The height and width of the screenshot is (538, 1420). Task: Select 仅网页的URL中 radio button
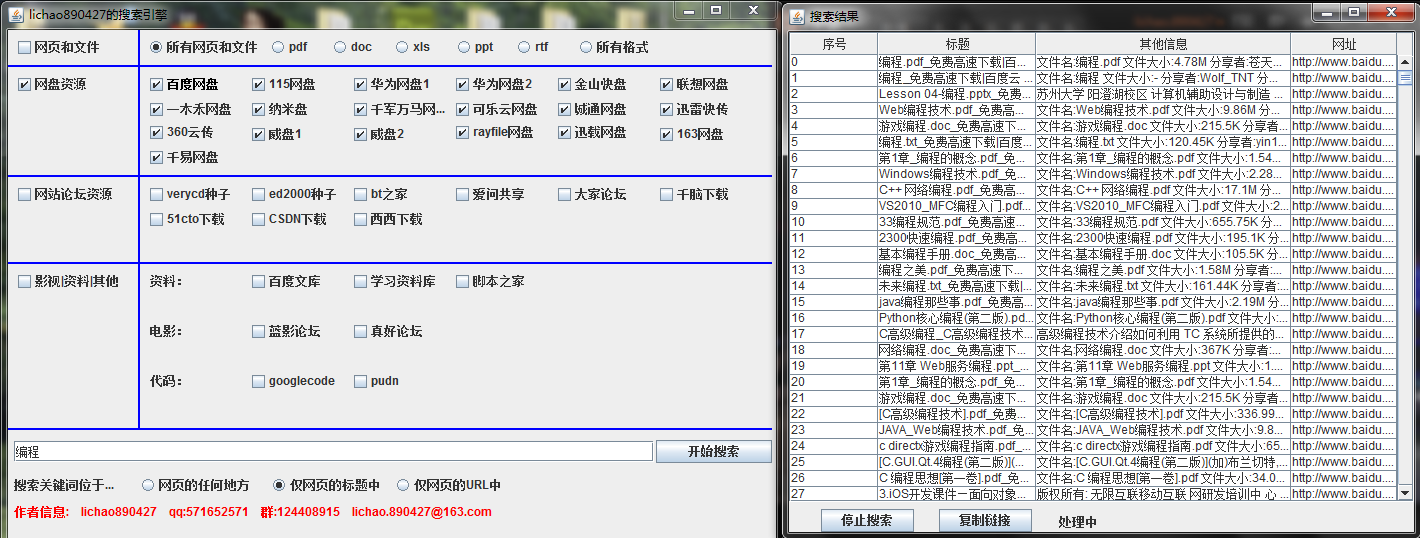coord(403,485)
